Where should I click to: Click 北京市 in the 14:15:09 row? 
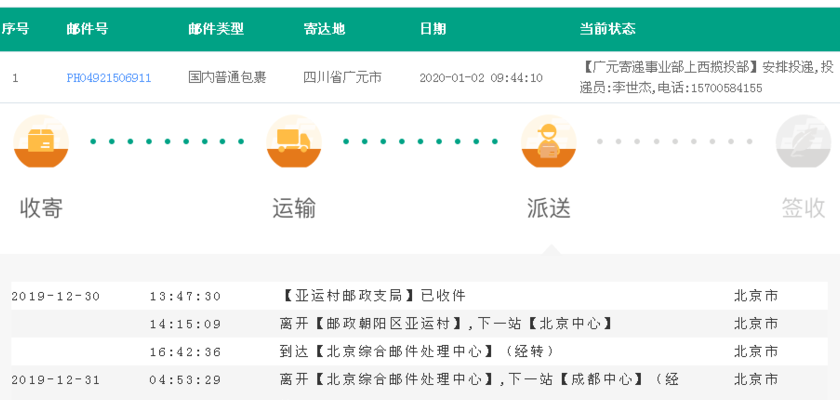(756, 323)
